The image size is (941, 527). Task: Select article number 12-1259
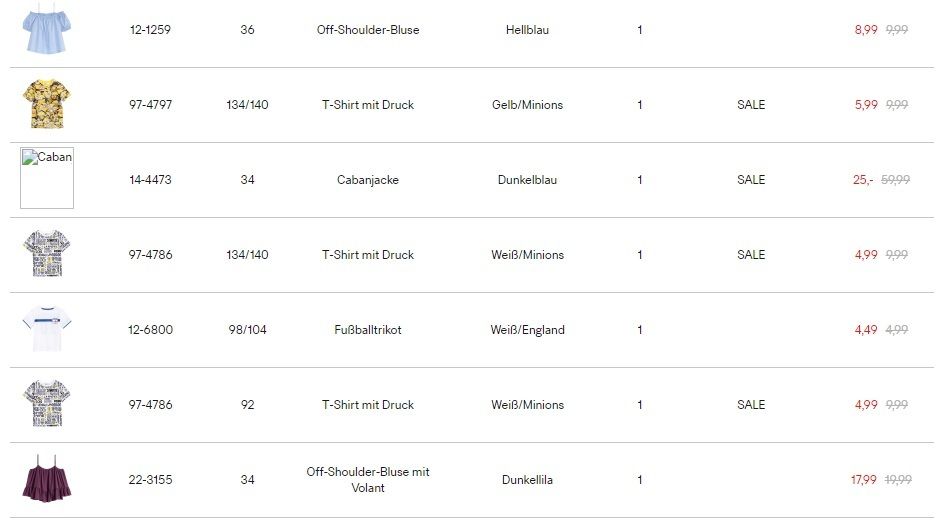150,29
